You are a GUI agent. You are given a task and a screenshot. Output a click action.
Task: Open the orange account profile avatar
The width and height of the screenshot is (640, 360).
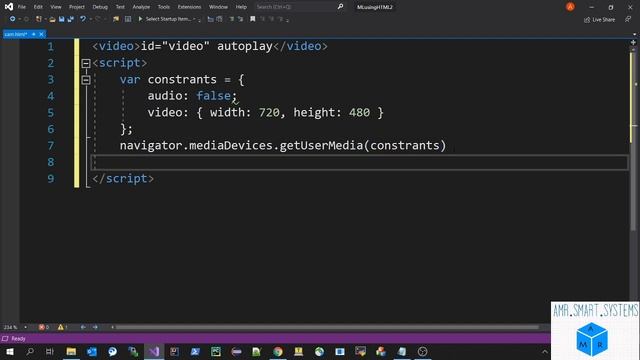570,7
